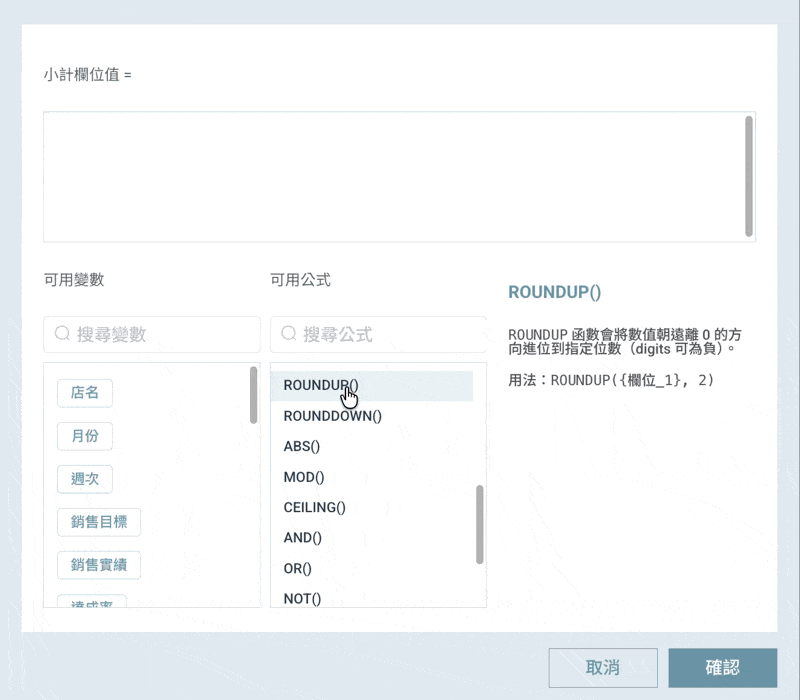The image size is (800, 700).
Task: Pick the ROUNDDOWN() formula
Action: click(x=333, y=416)
